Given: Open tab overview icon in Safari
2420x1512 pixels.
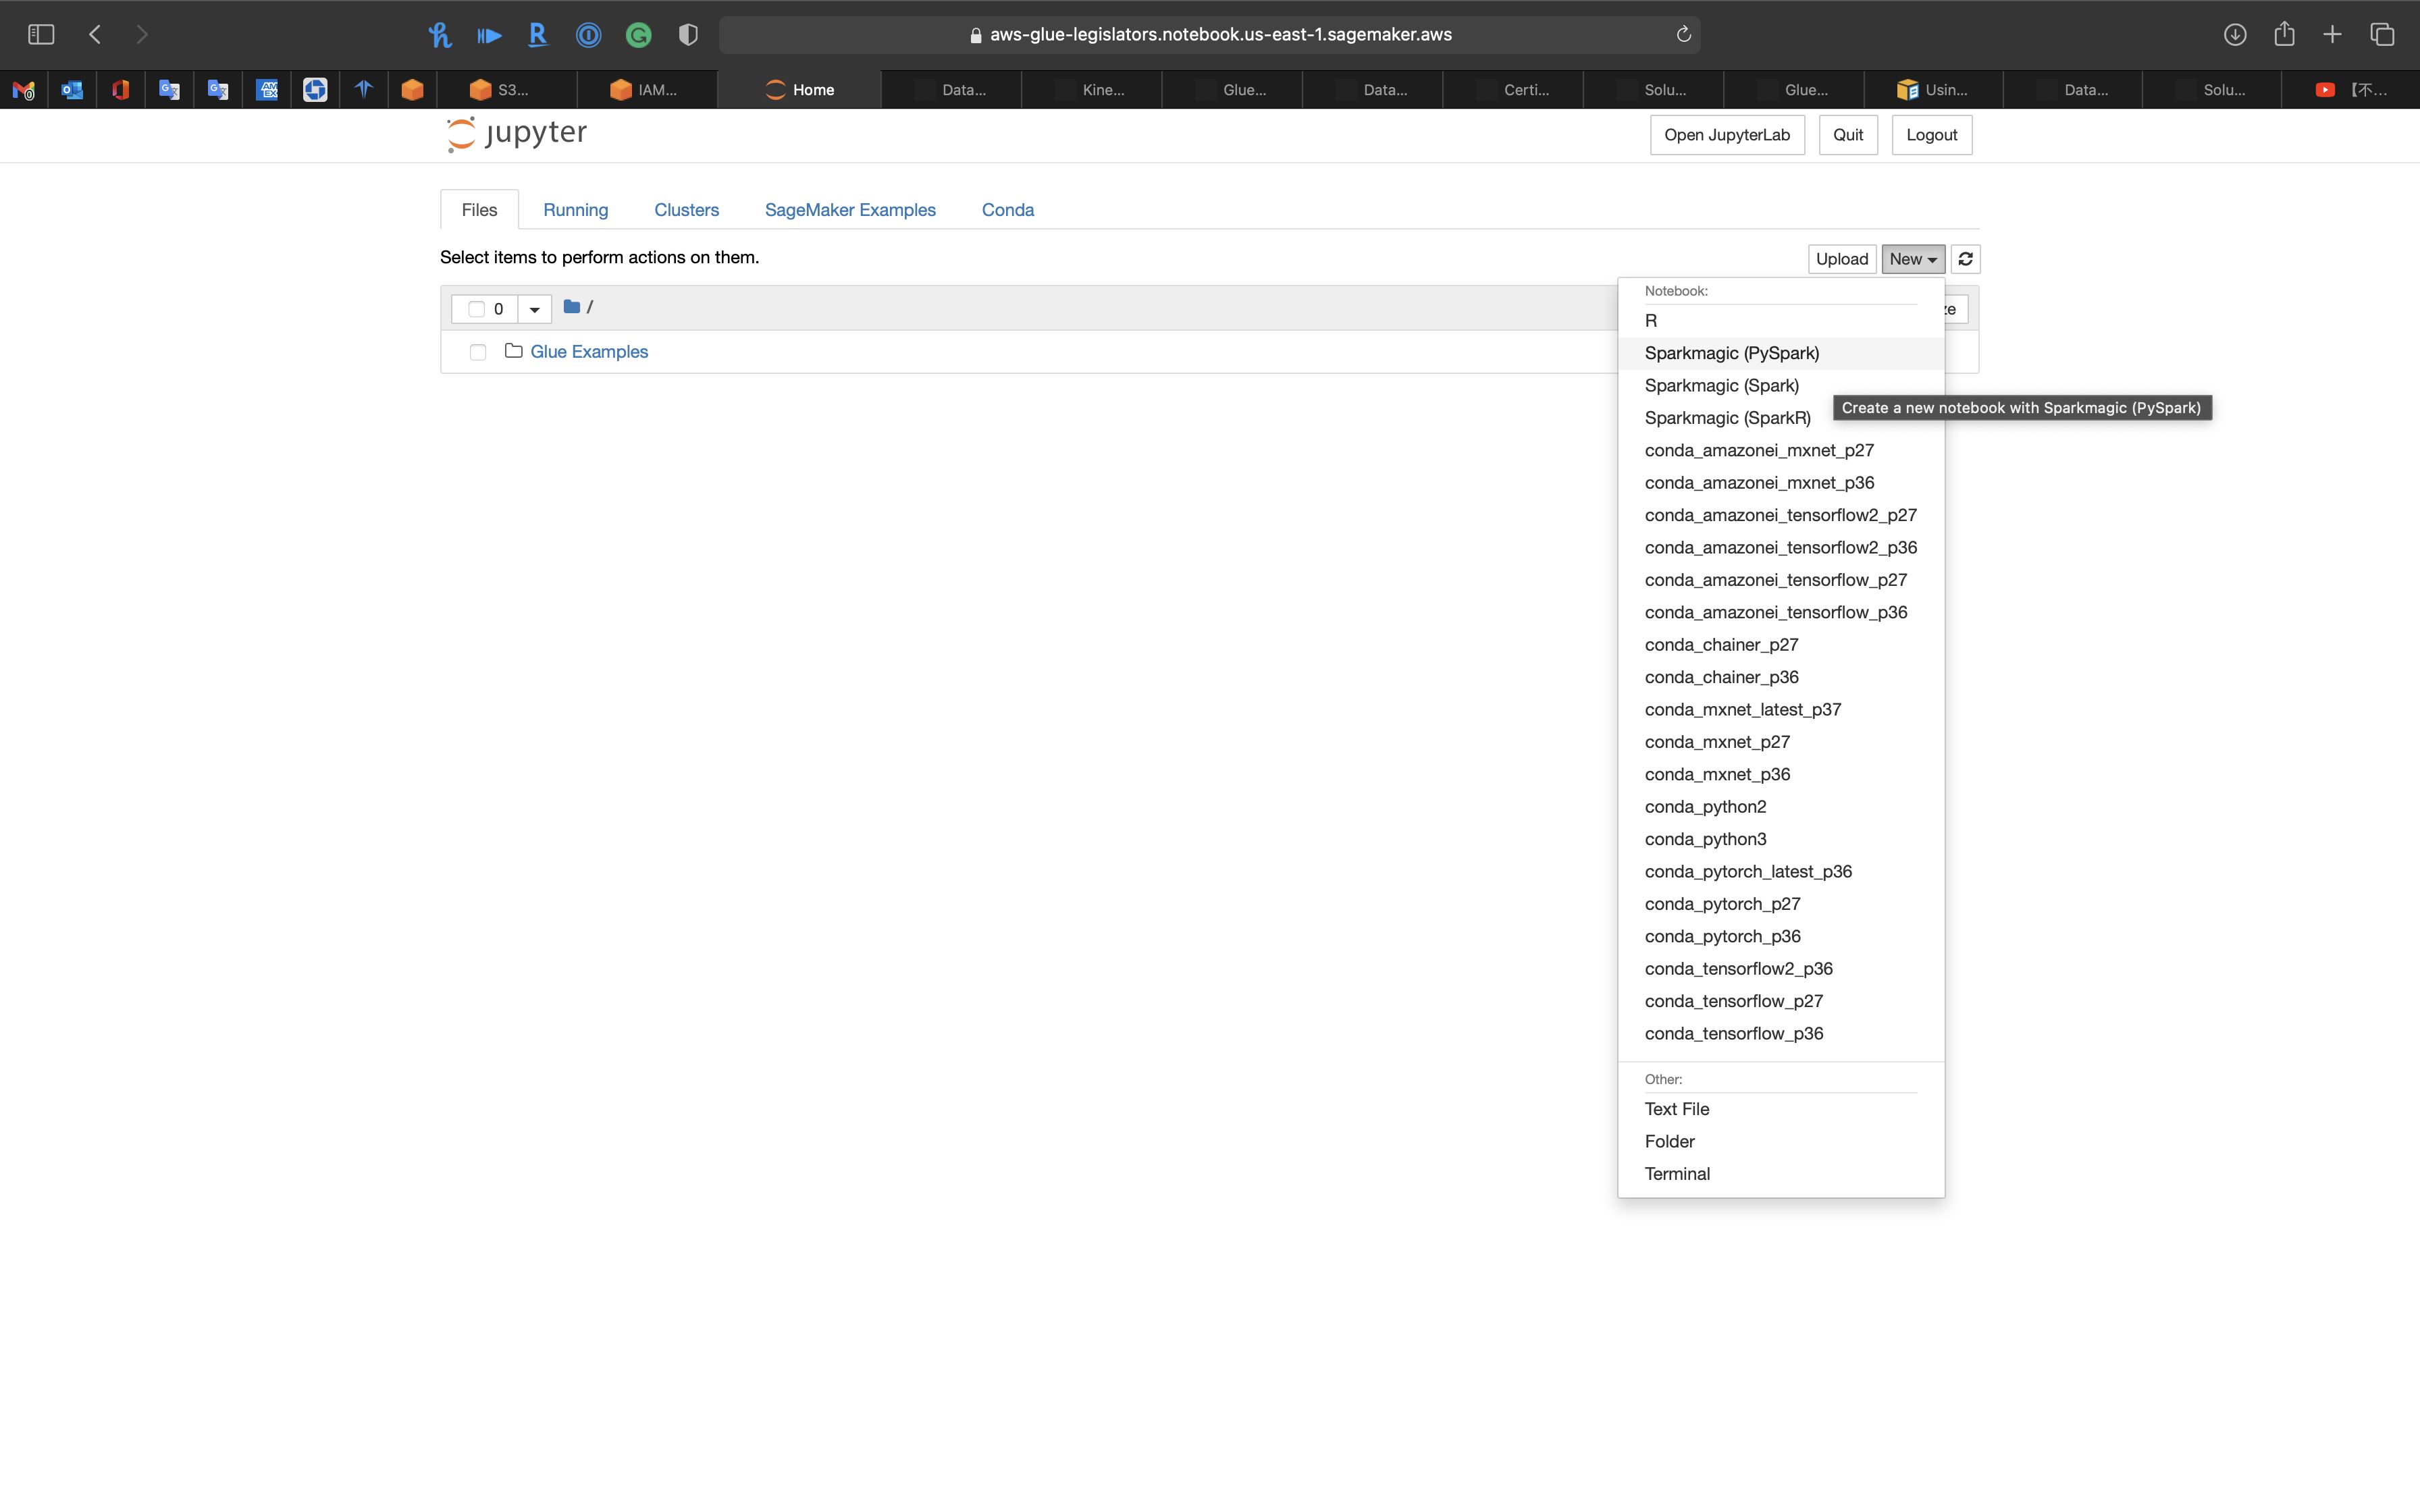Looking at the screenshot, I should coord(2382,34).
